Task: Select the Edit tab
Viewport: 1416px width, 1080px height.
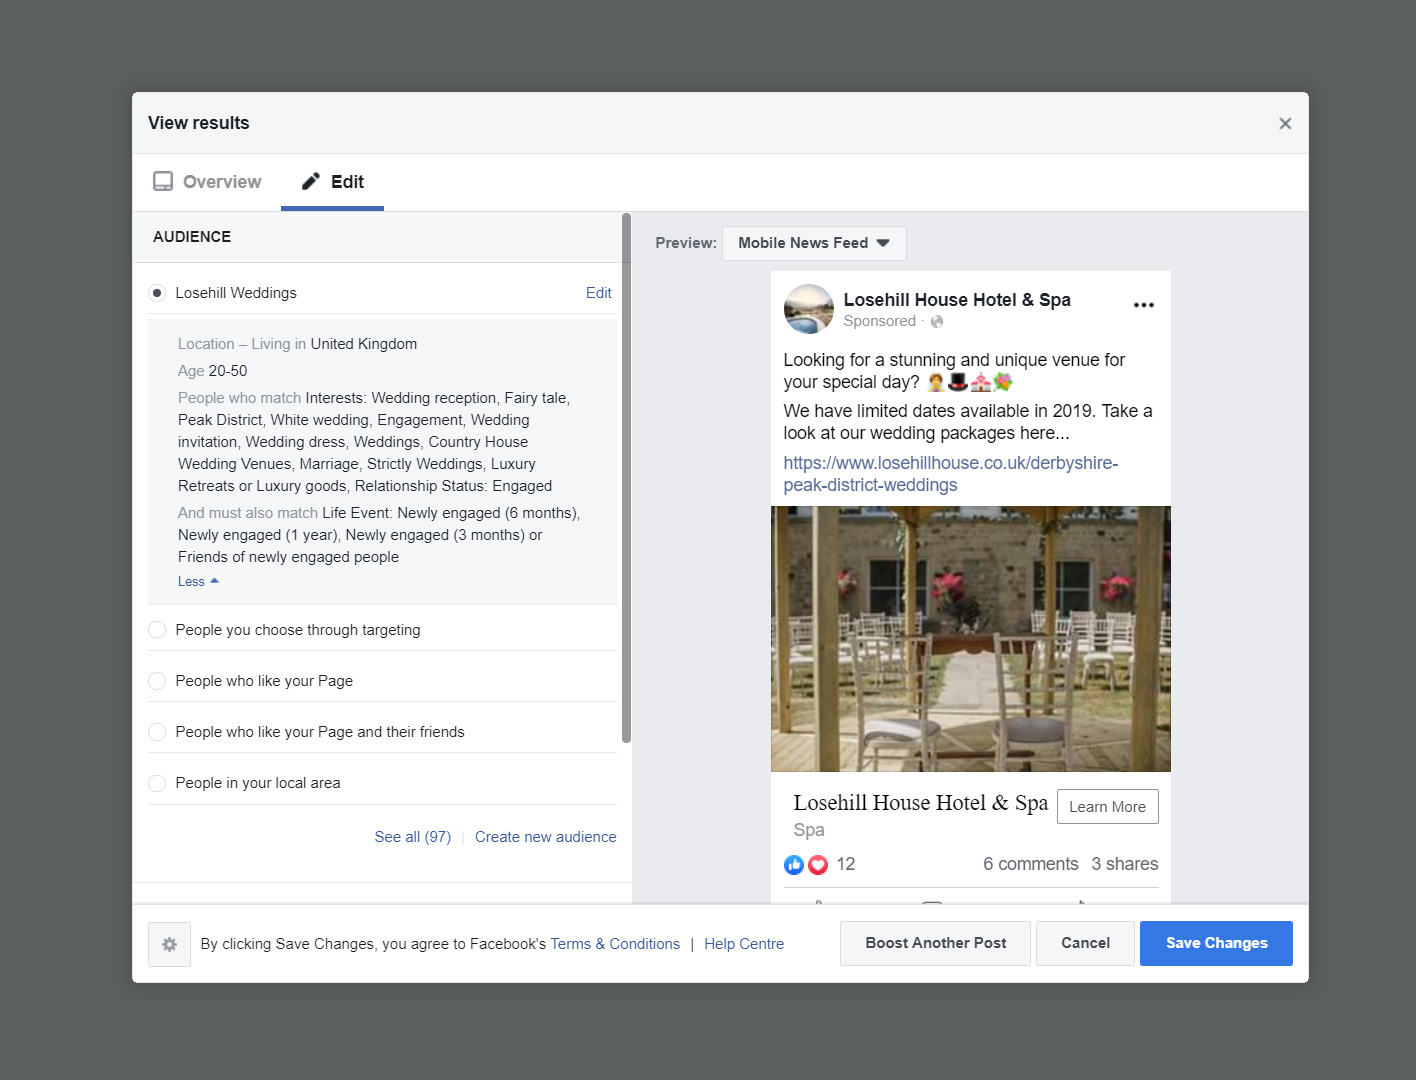Action: tap(333, 181)
